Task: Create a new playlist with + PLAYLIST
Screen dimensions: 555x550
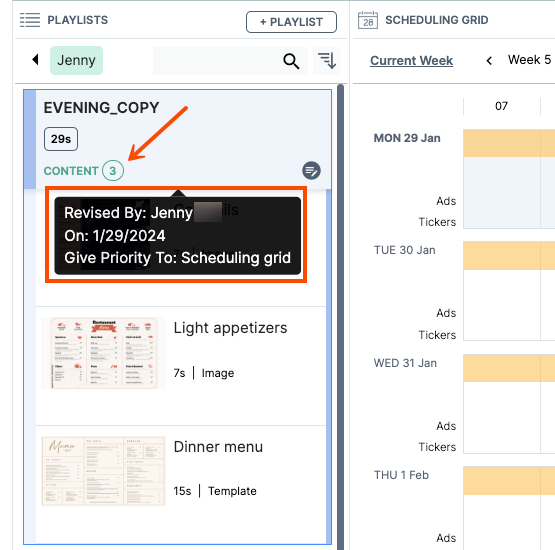Action: [291, 22]
